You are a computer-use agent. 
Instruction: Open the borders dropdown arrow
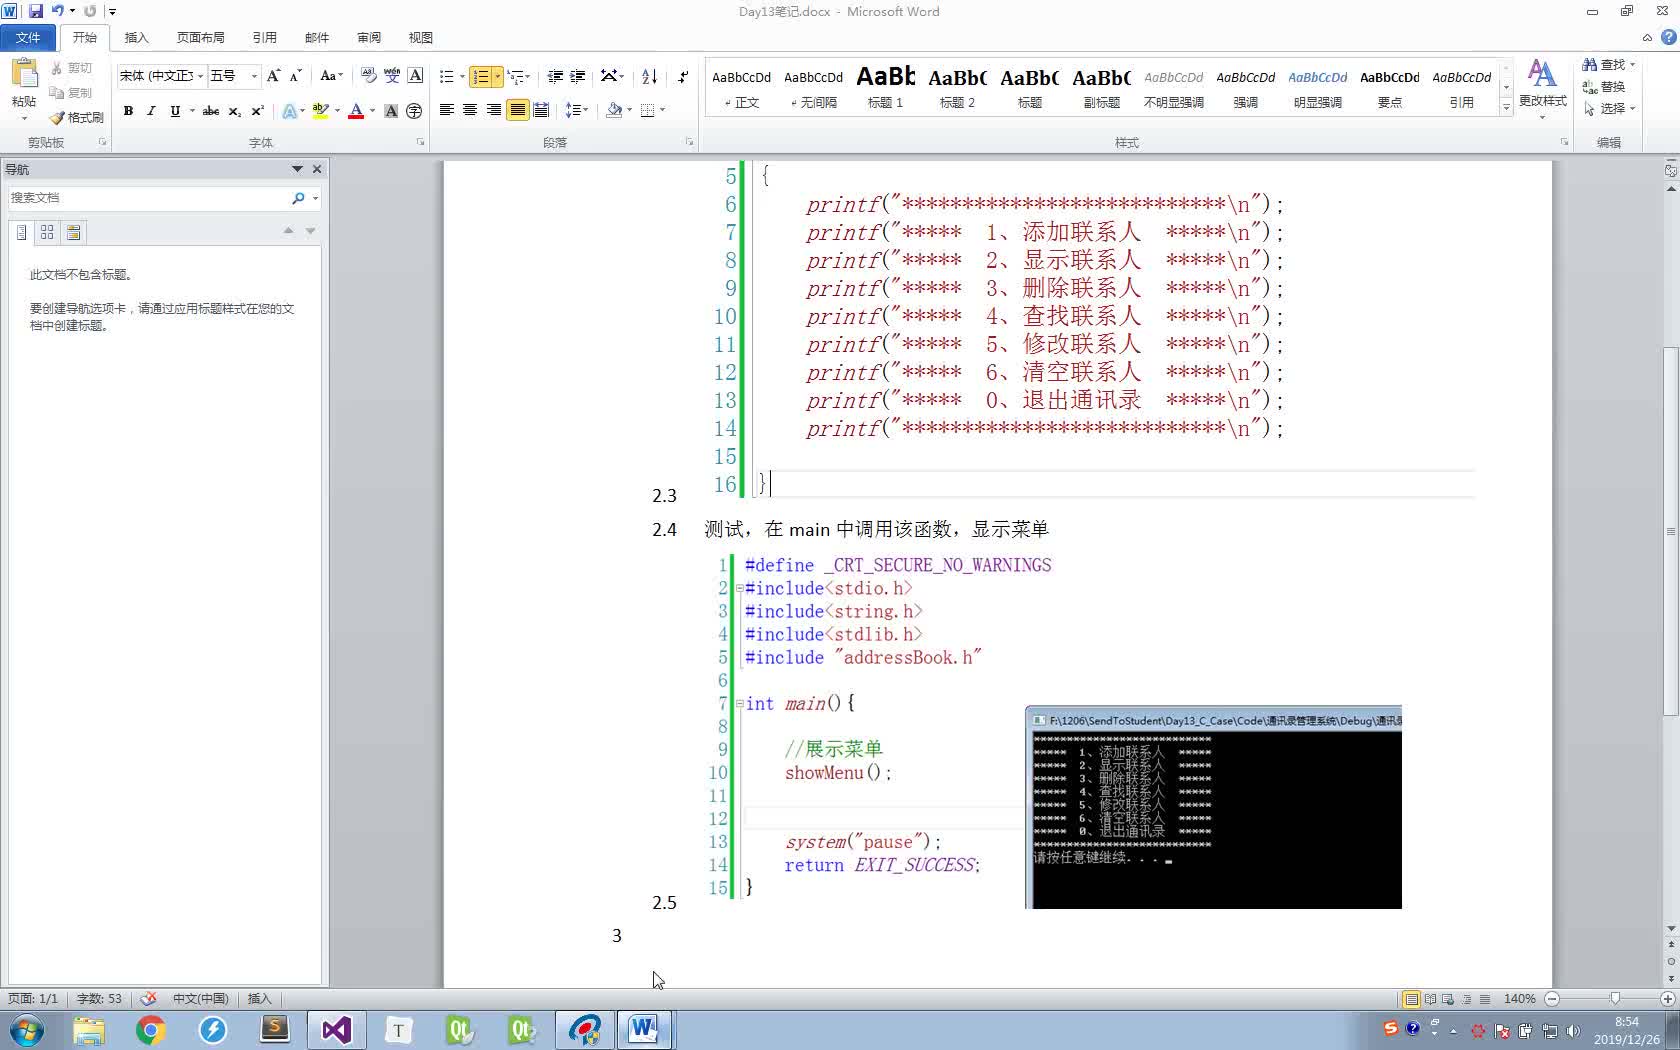663,110
